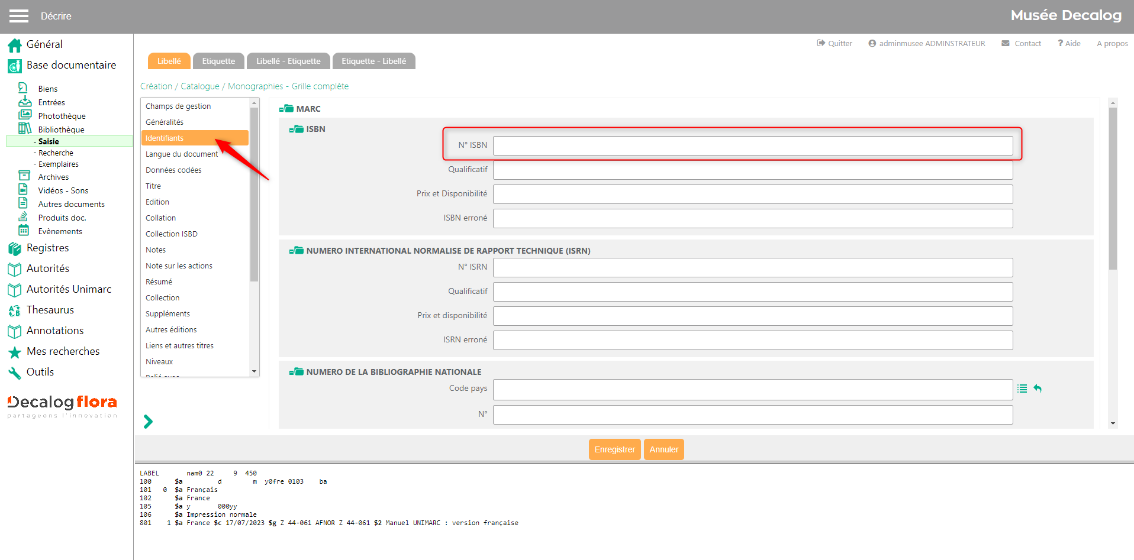The height and width of the screenshot is (560, 1134).
Task: Click the N° ISBN input field
Action: (752, 146)
